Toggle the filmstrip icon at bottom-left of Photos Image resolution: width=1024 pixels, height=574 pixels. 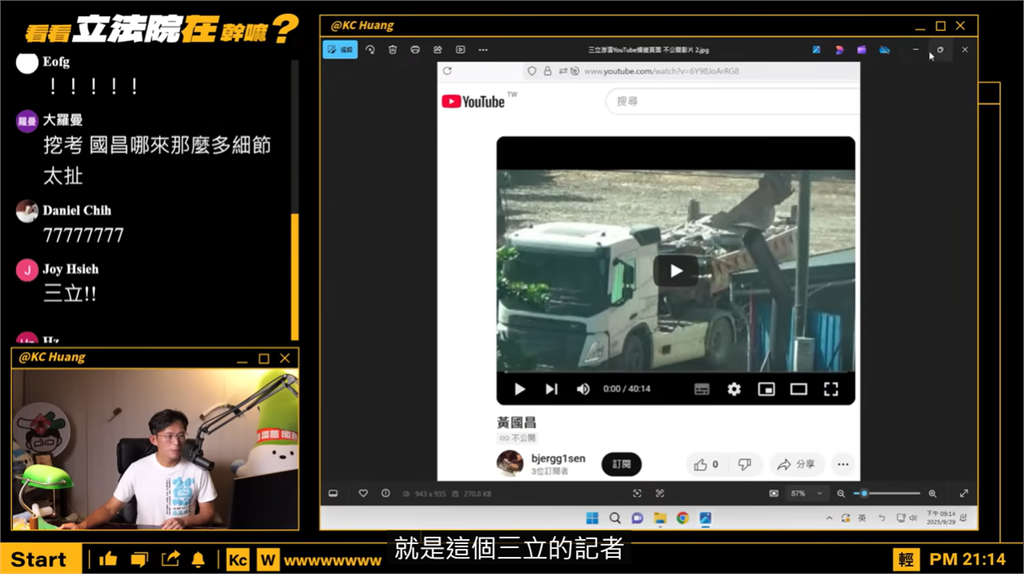(x=333, y=493)
